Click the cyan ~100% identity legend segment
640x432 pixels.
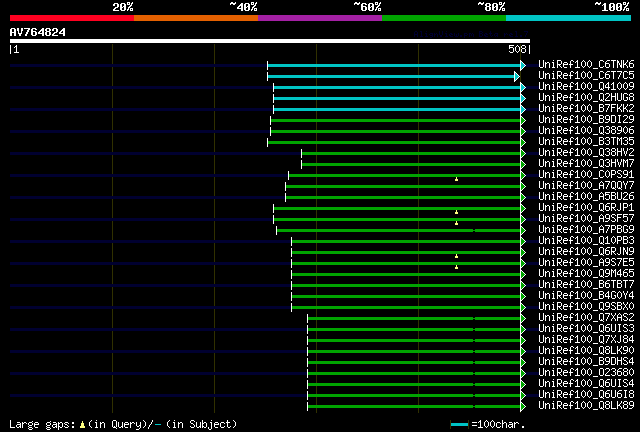[x=569, y=18]
